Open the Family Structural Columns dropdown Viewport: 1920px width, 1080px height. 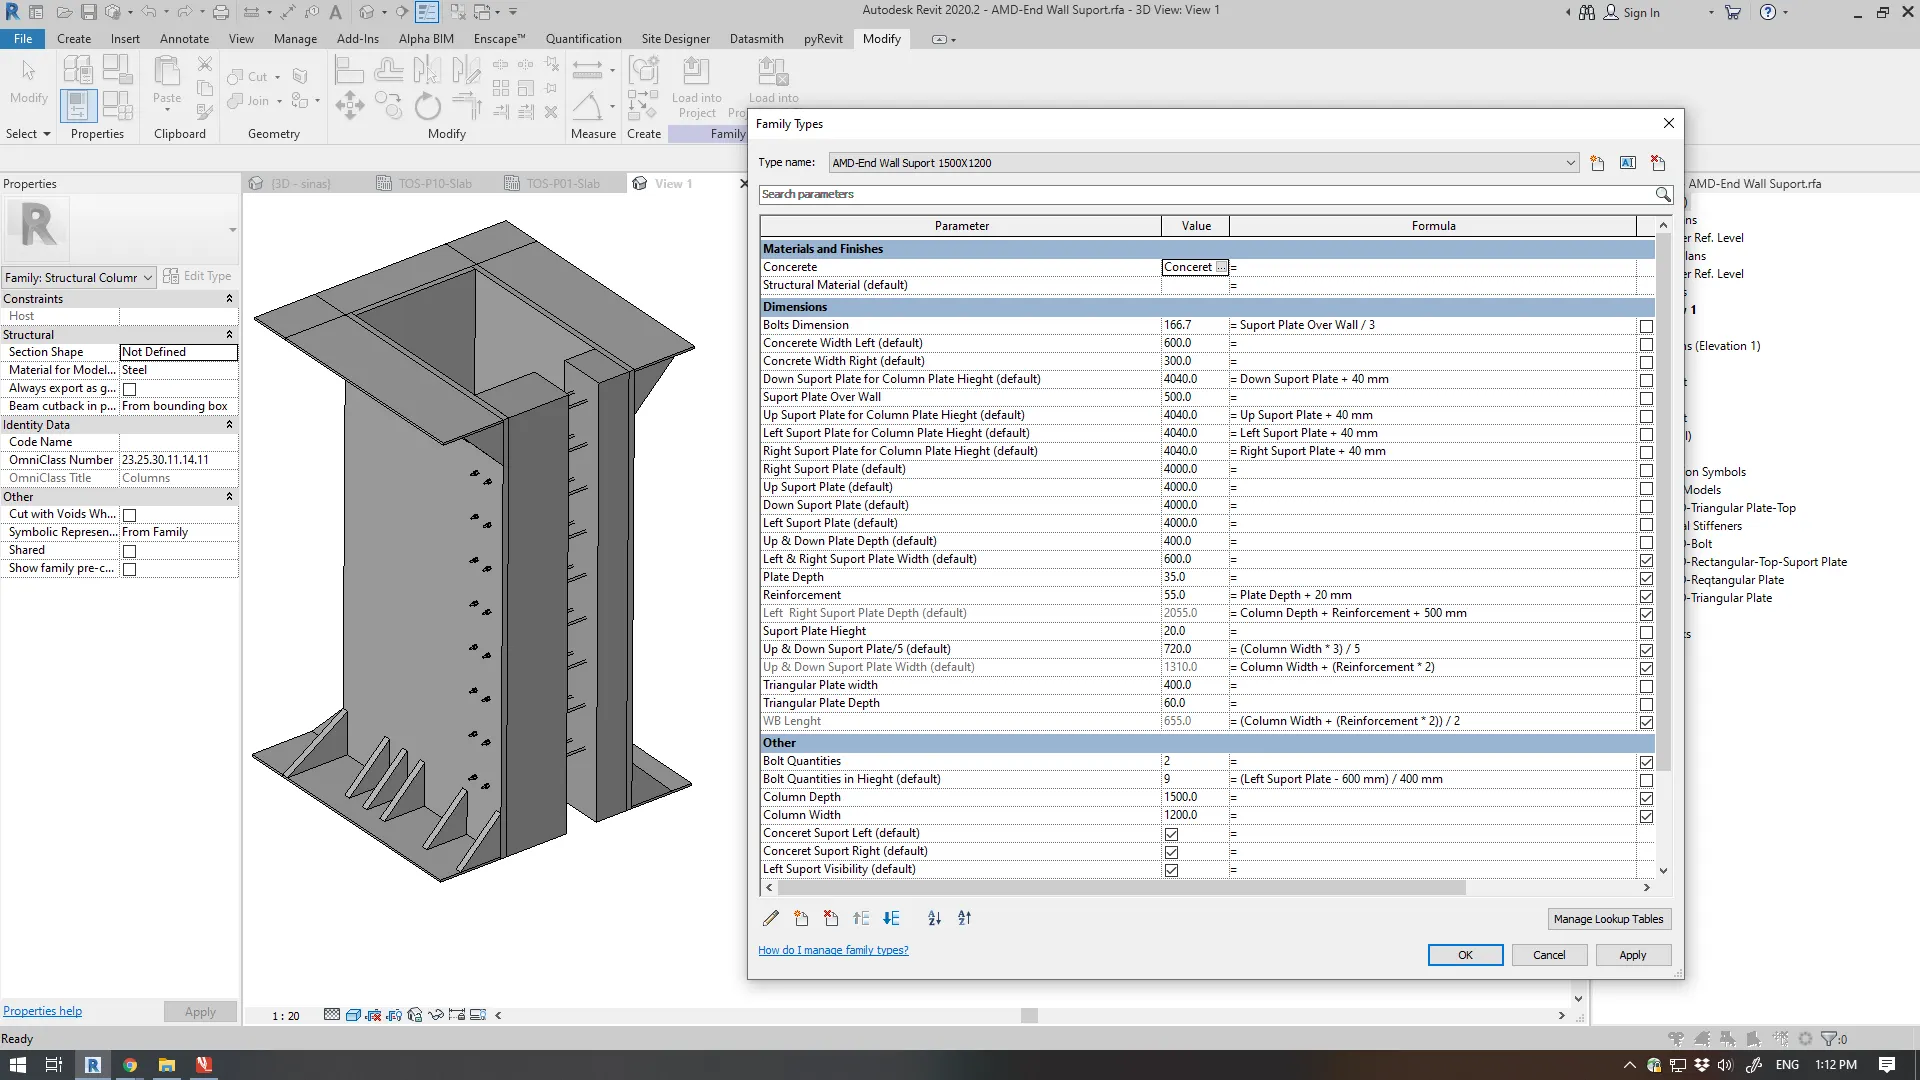147,278
